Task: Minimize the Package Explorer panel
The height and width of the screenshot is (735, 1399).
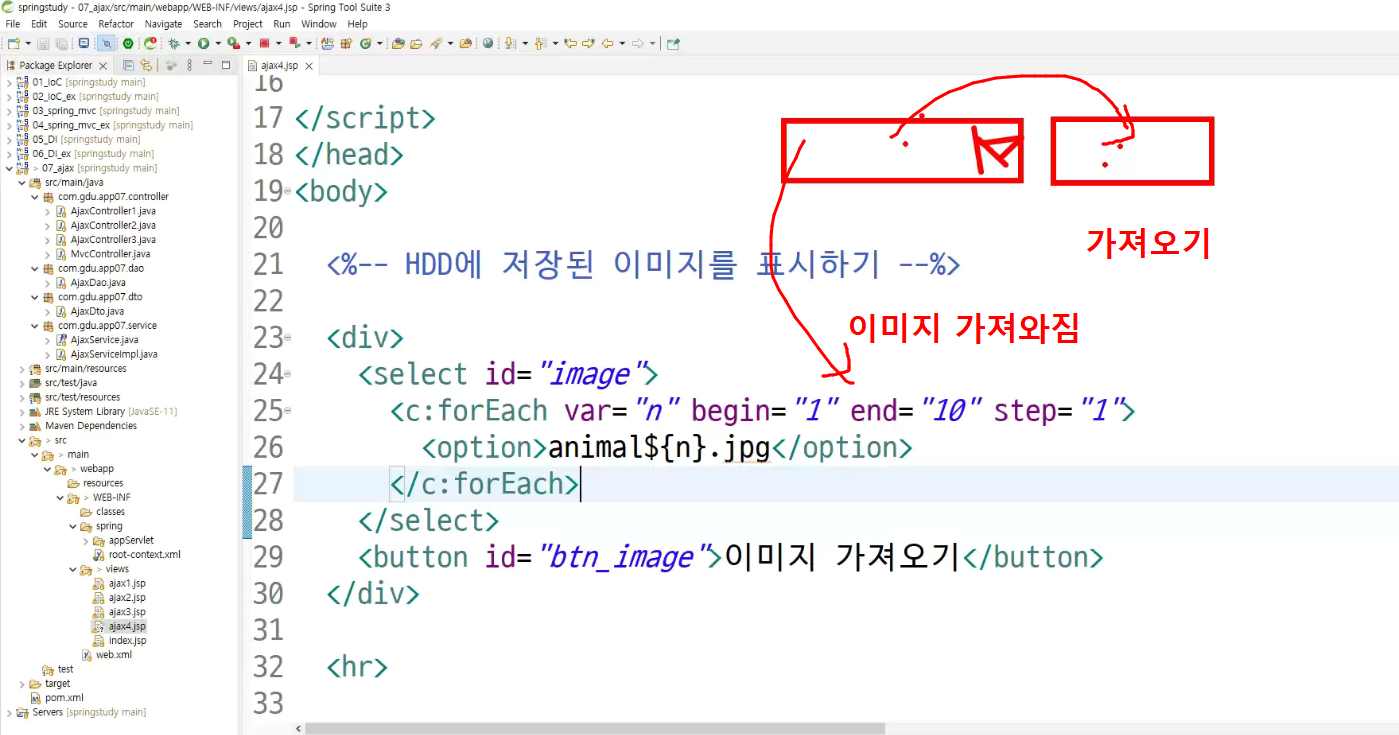Action: pyautogui.click(x=208, y=64)
